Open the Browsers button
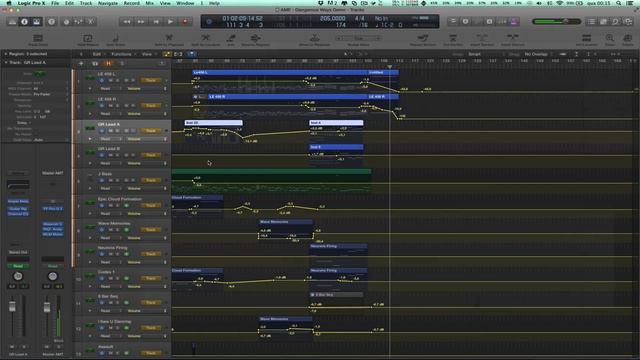640x360 pixels. pyautogui.click(x=628, y=21)
